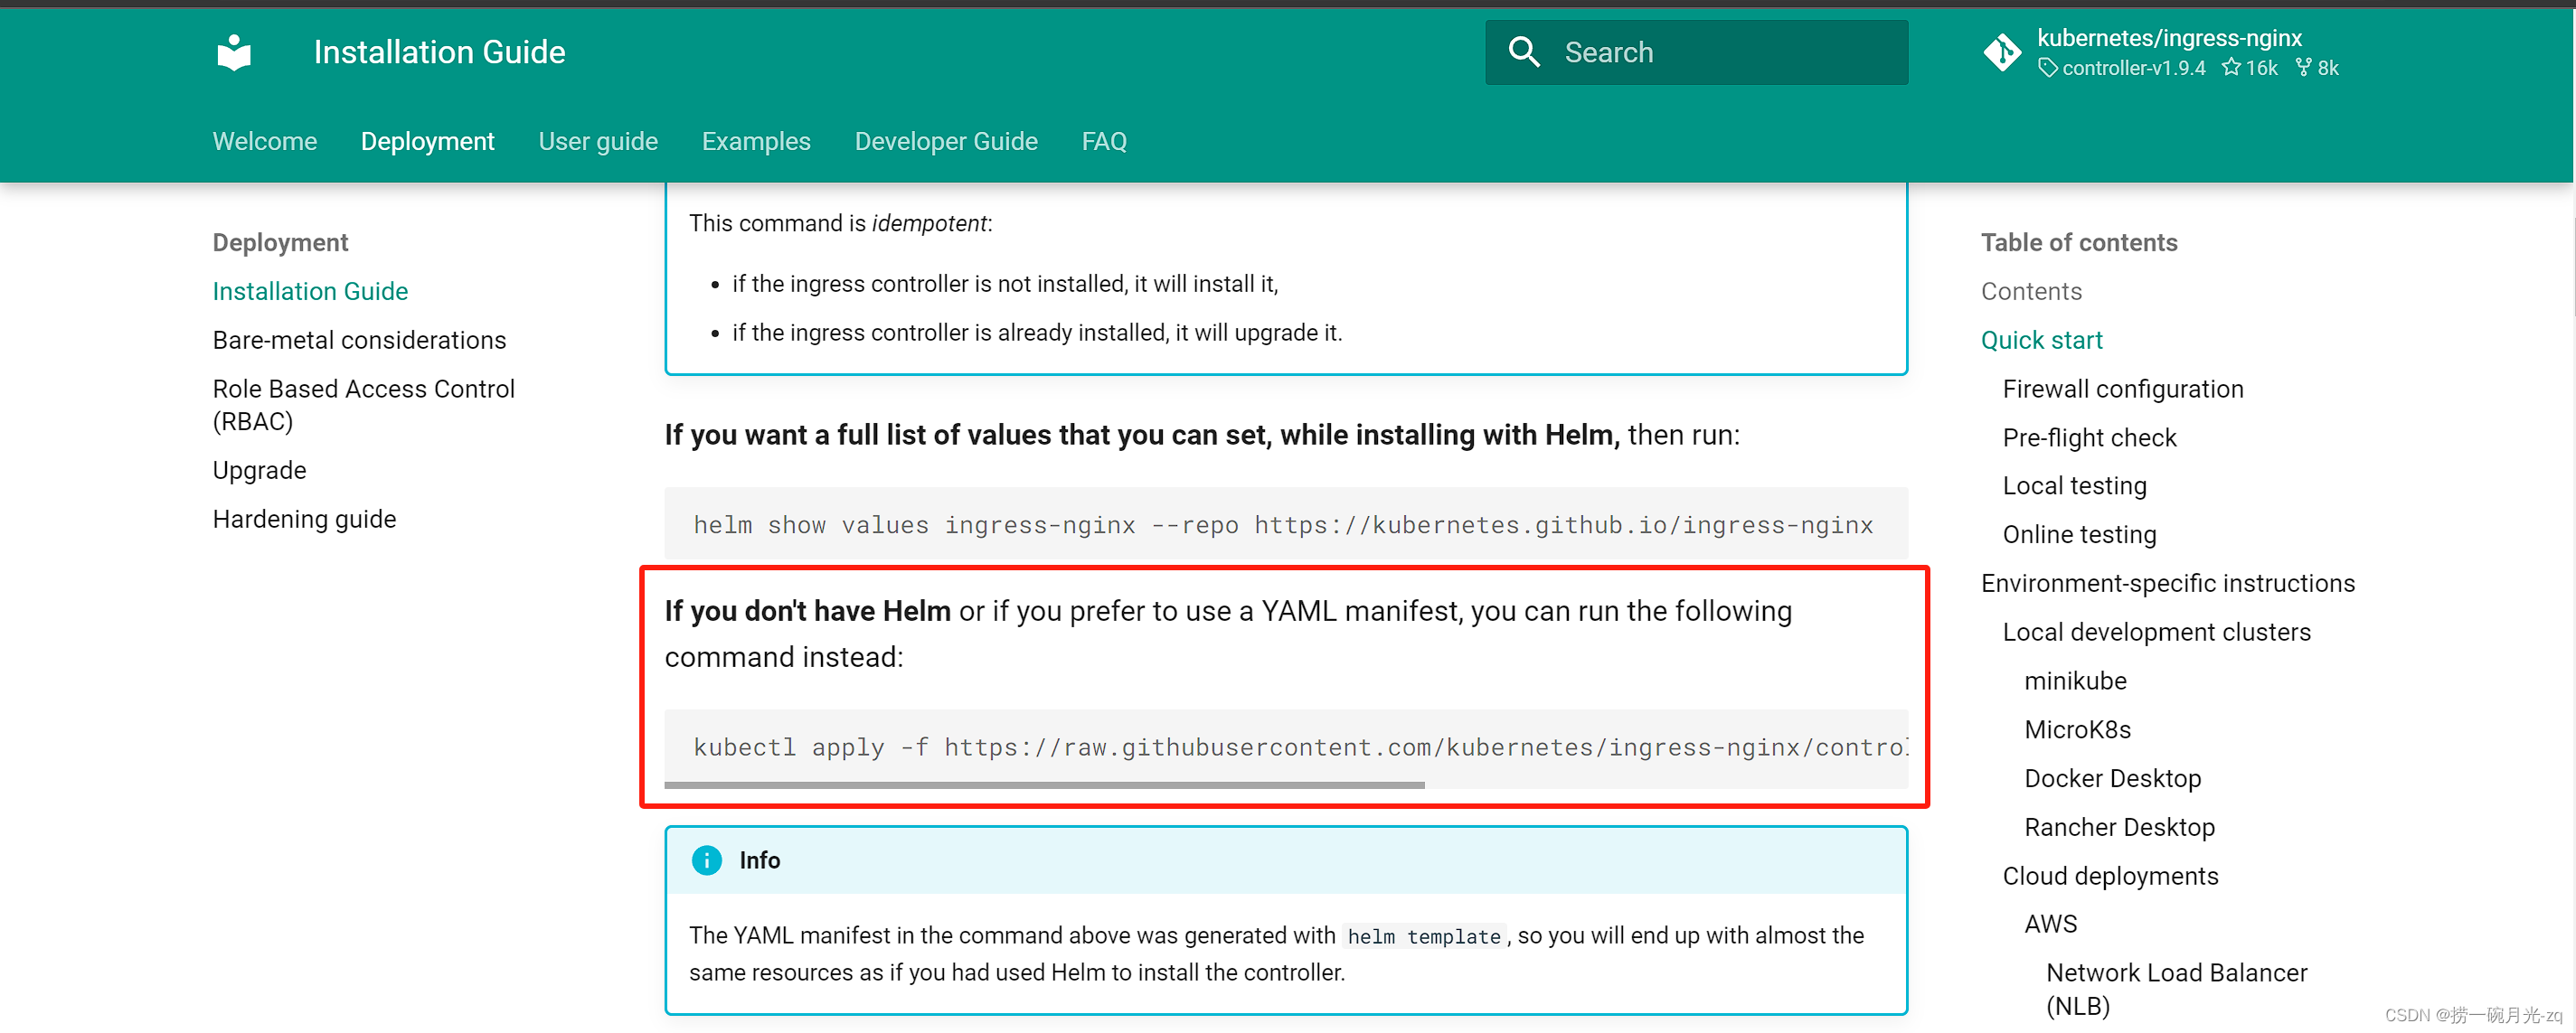
Task: Open the Examples tab
Action: (756, 141)
